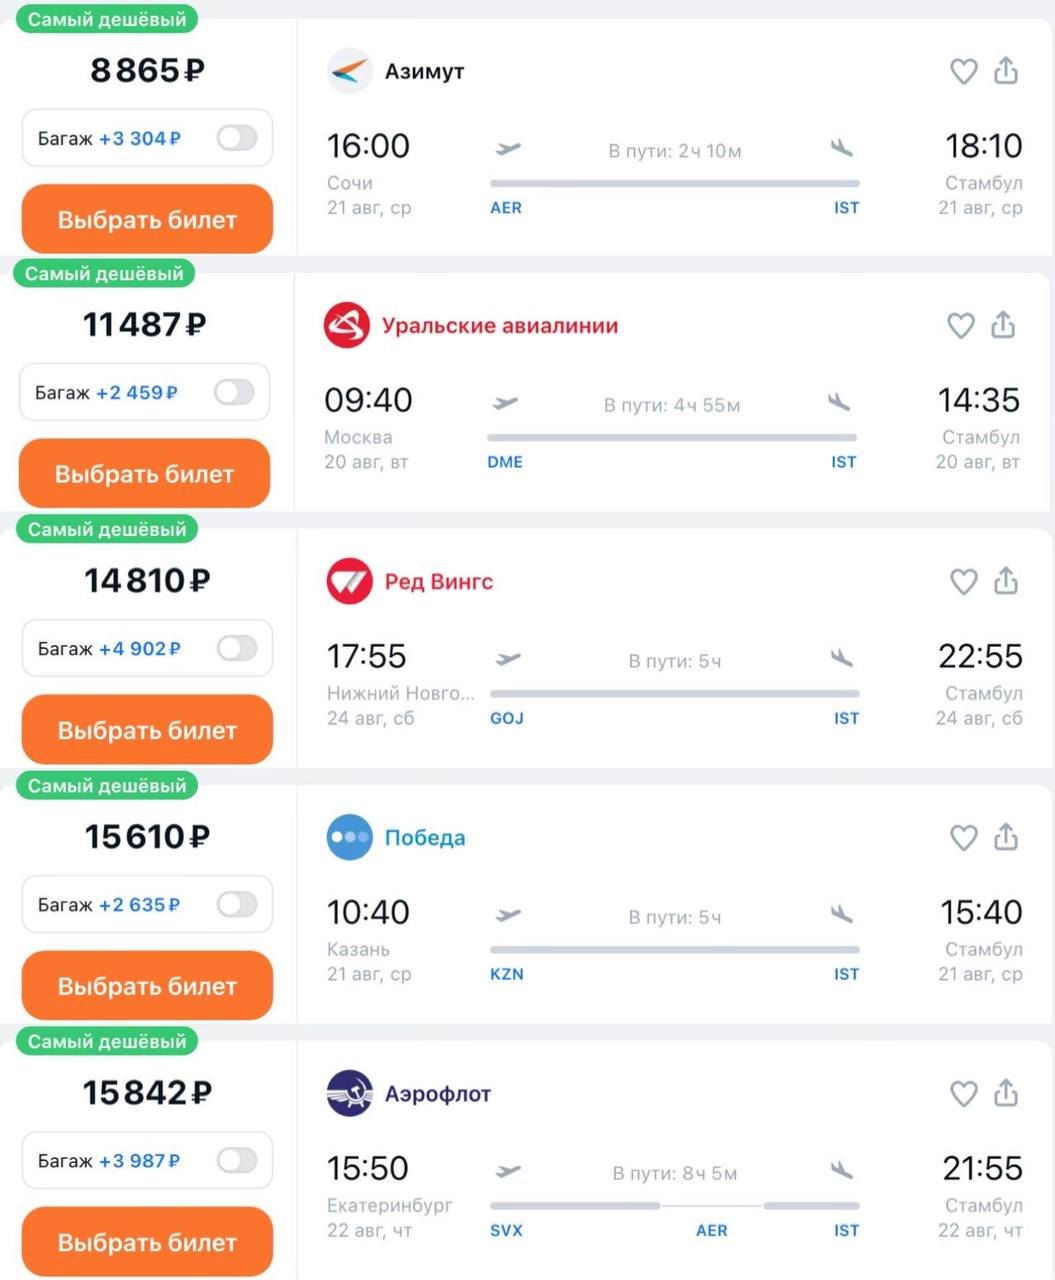Turn on baggage +4 902₽ switch
The image size is (1055, 1280).
(237, 648)
